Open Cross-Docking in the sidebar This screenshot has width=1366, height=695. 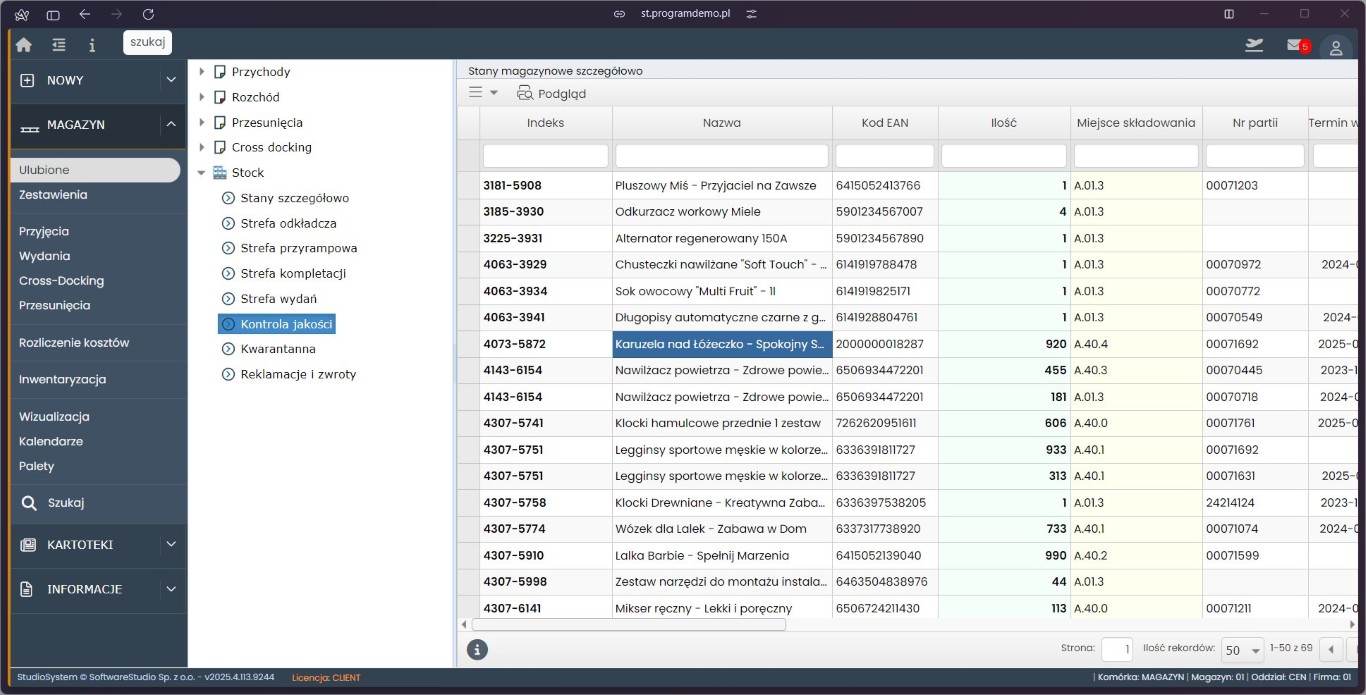61,281
